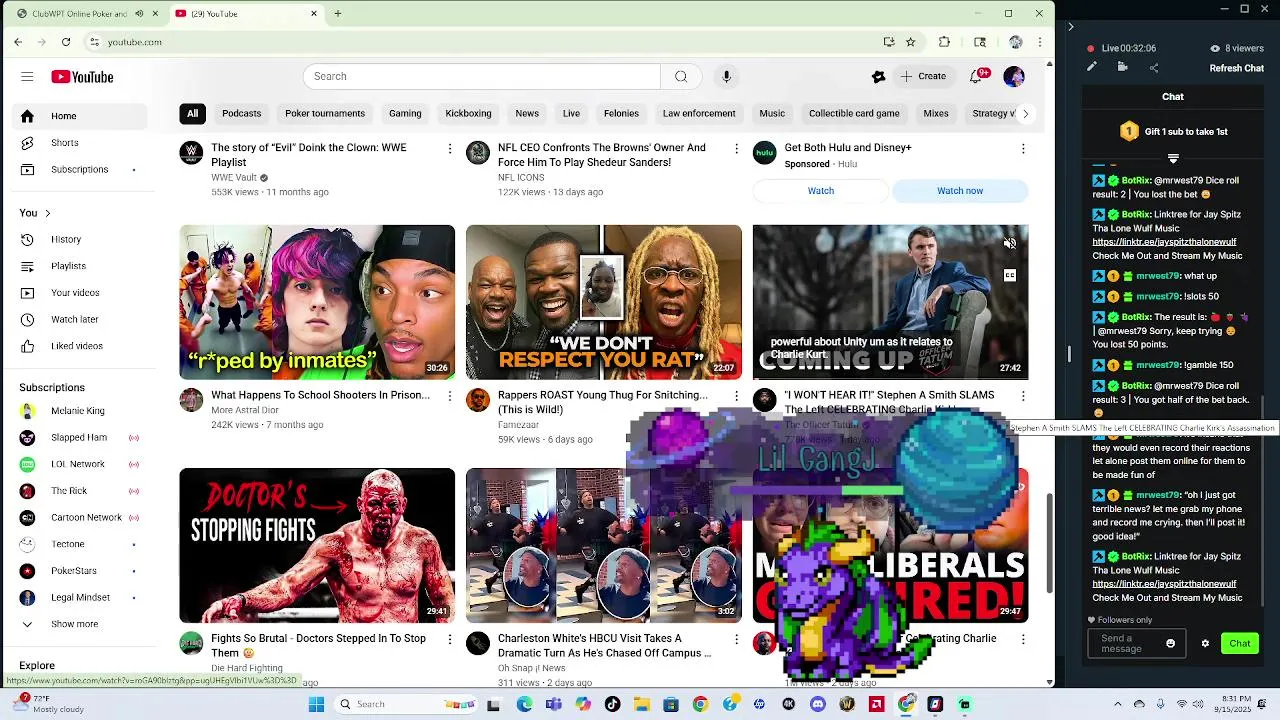
Task: Open the Doctor's Stopping Fights thumbnail
Action: tap(317, 545)
